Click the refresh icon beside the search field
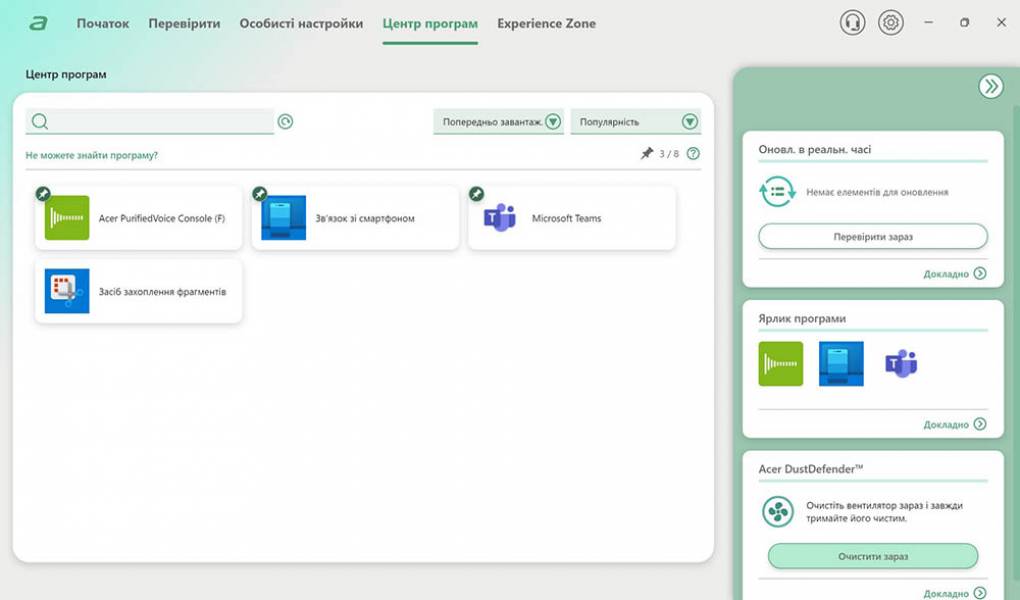The image size is (1020, 600). [286, 122]
